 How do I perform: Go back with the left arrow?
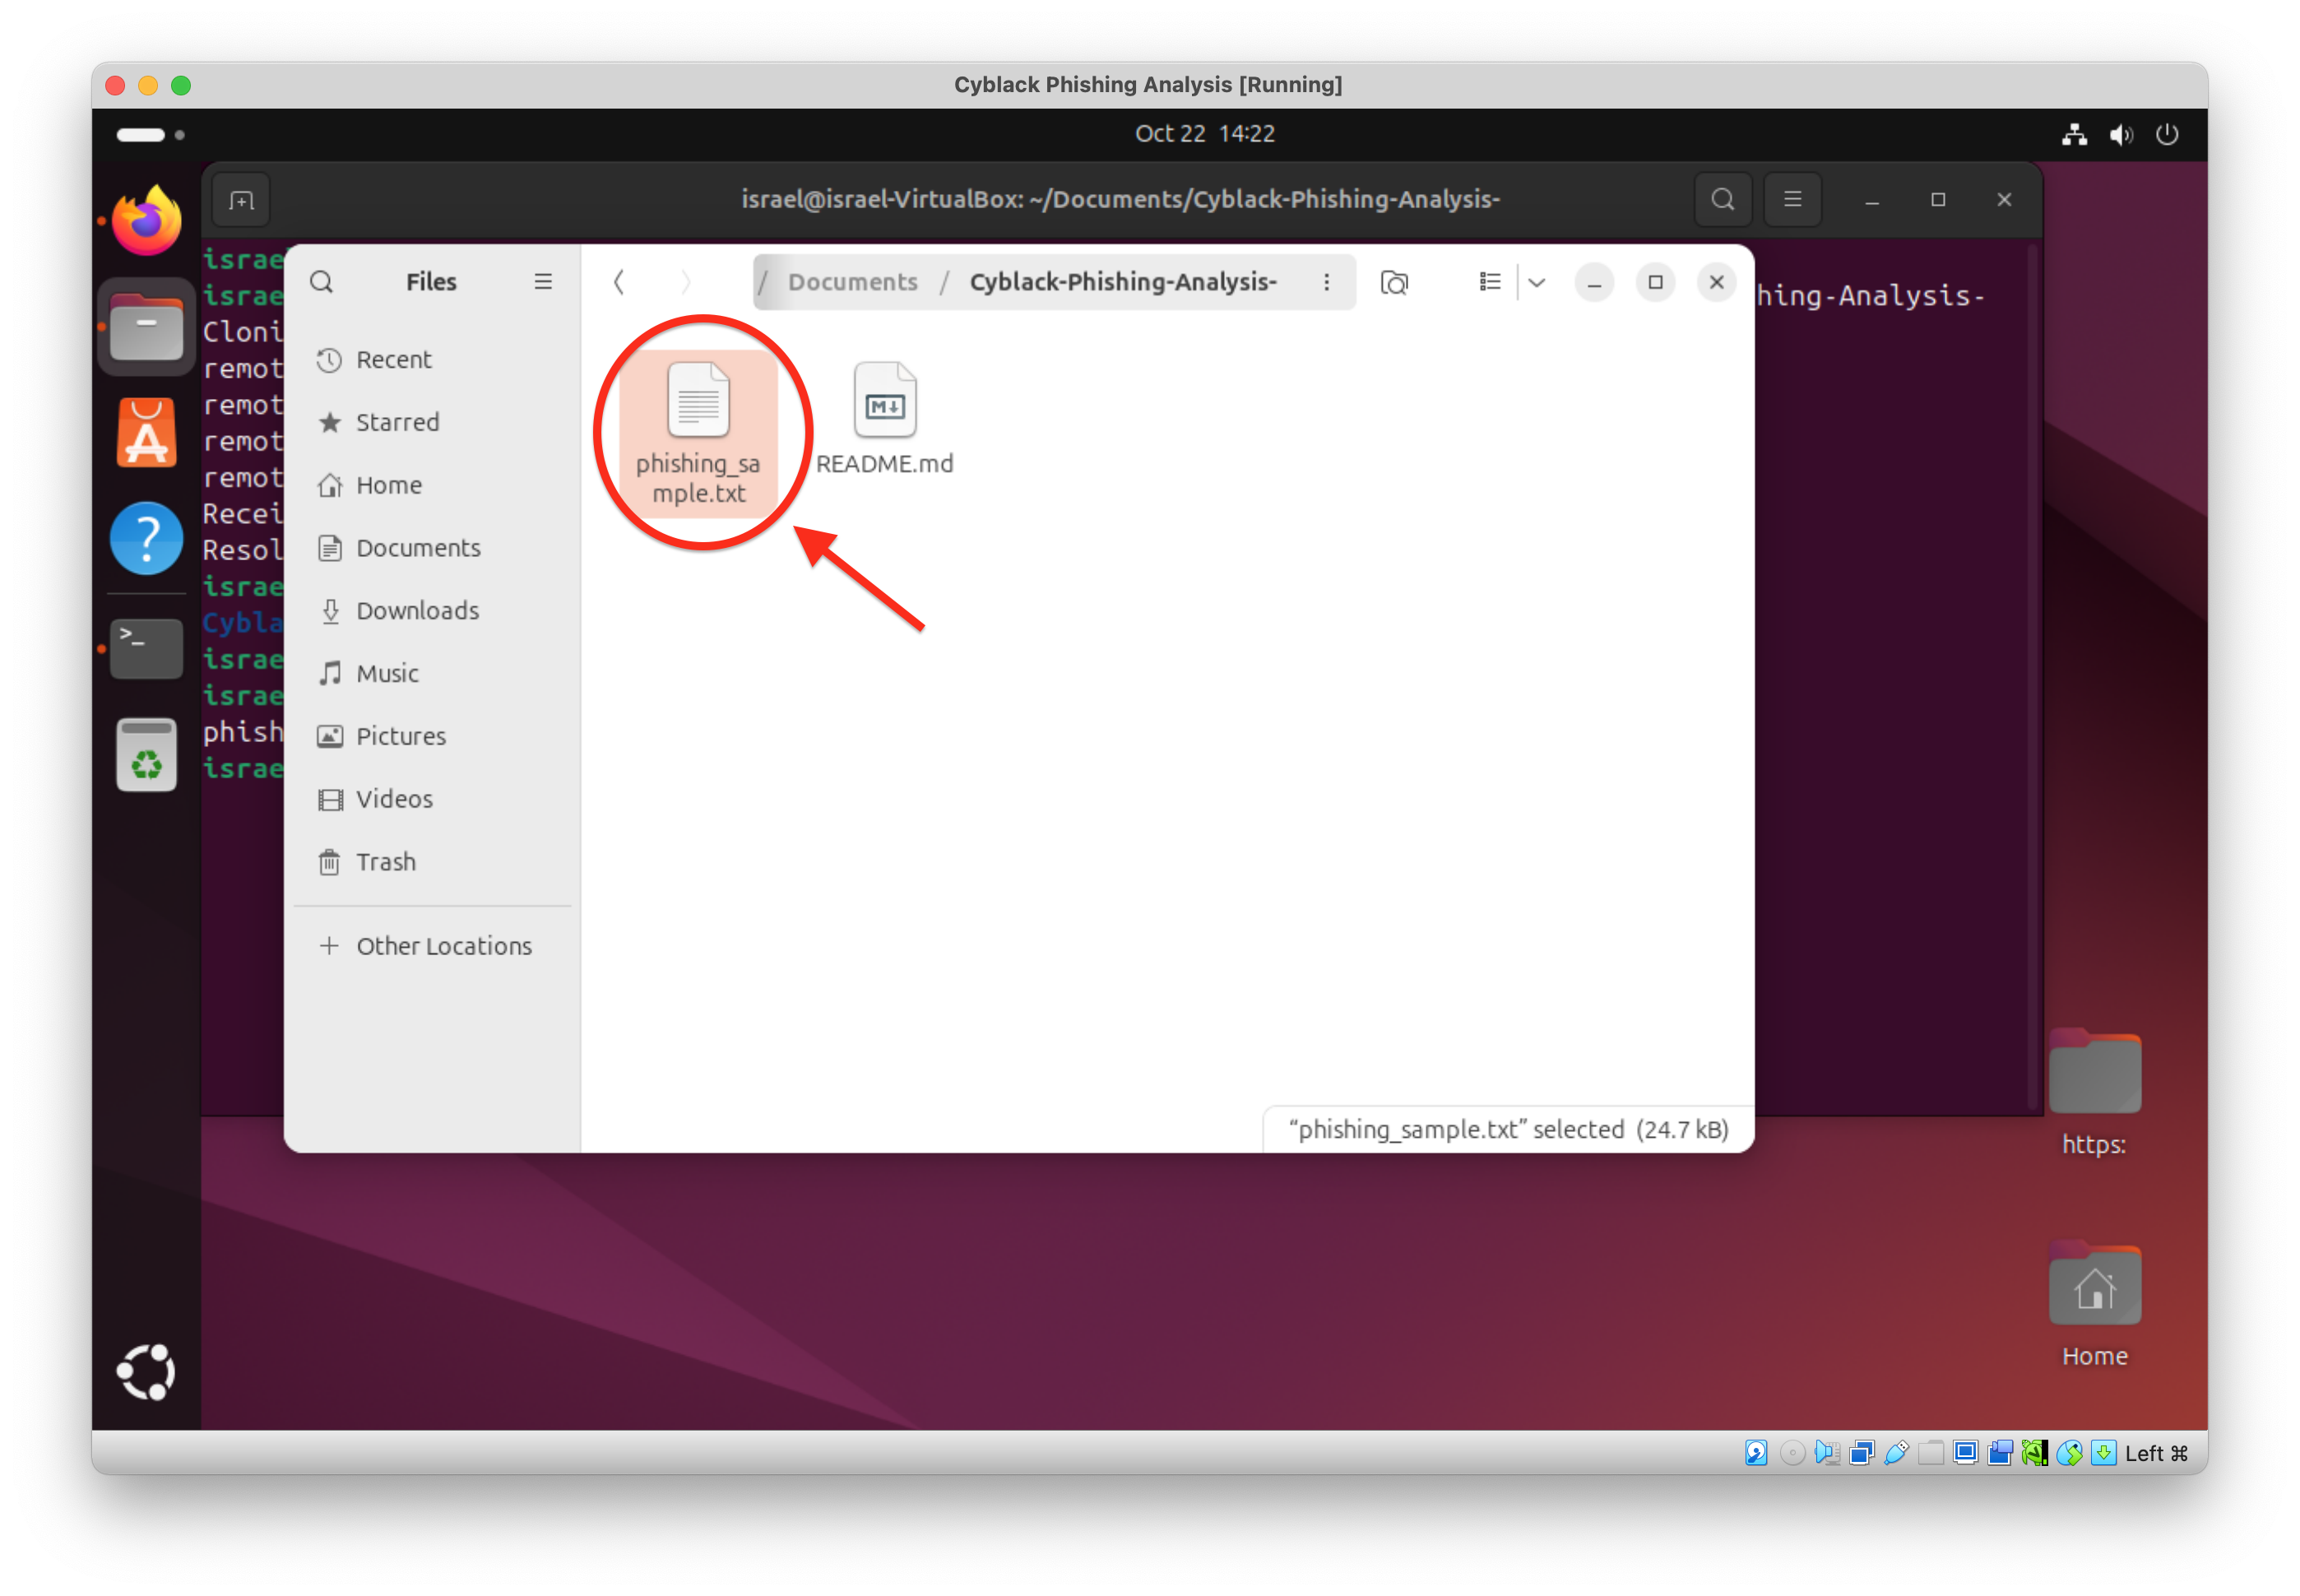(x=619, y=282)
